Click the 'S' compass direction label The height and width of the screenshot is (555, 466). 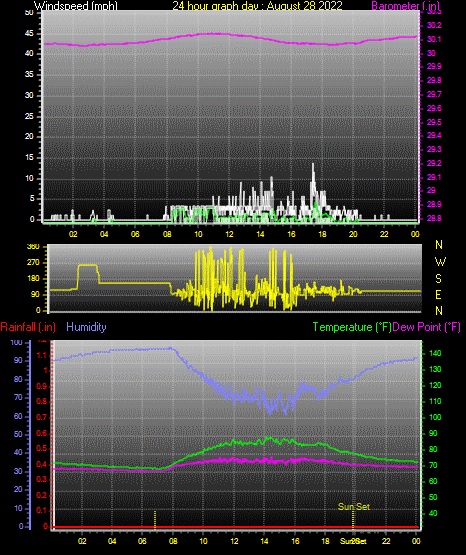tap(438, 279)
